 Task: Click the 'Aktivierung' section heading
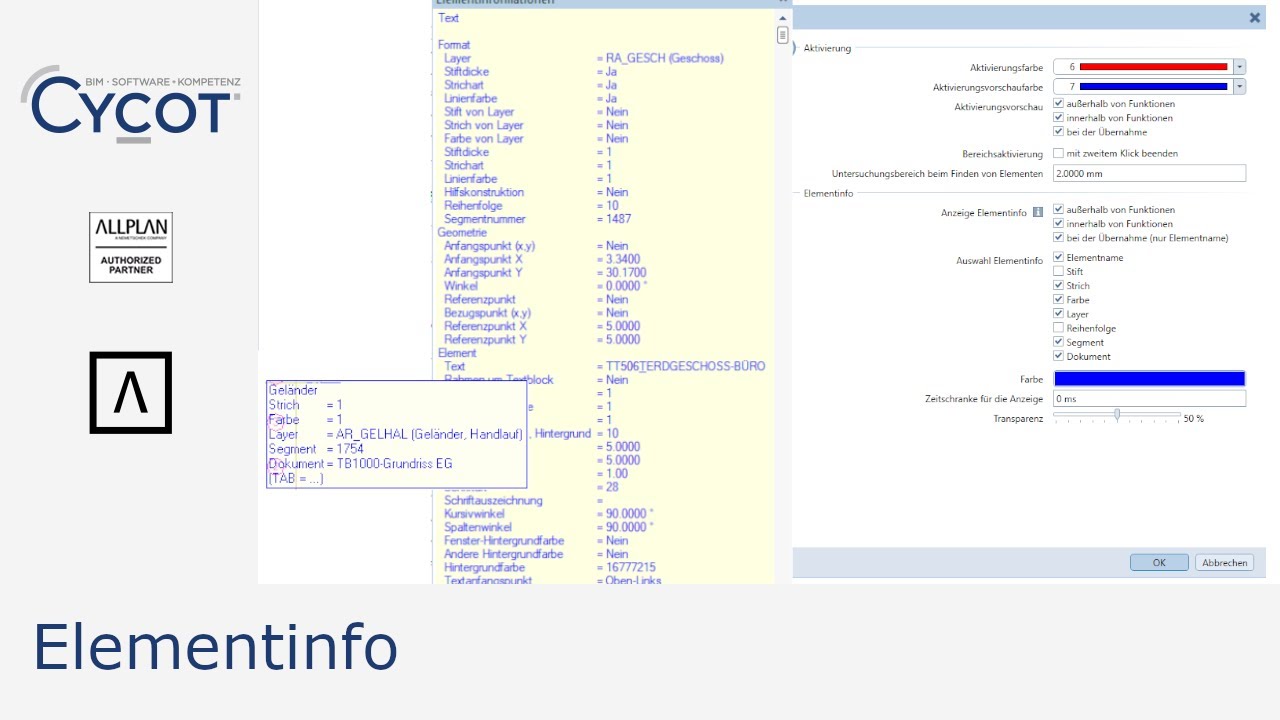point(827,48)
